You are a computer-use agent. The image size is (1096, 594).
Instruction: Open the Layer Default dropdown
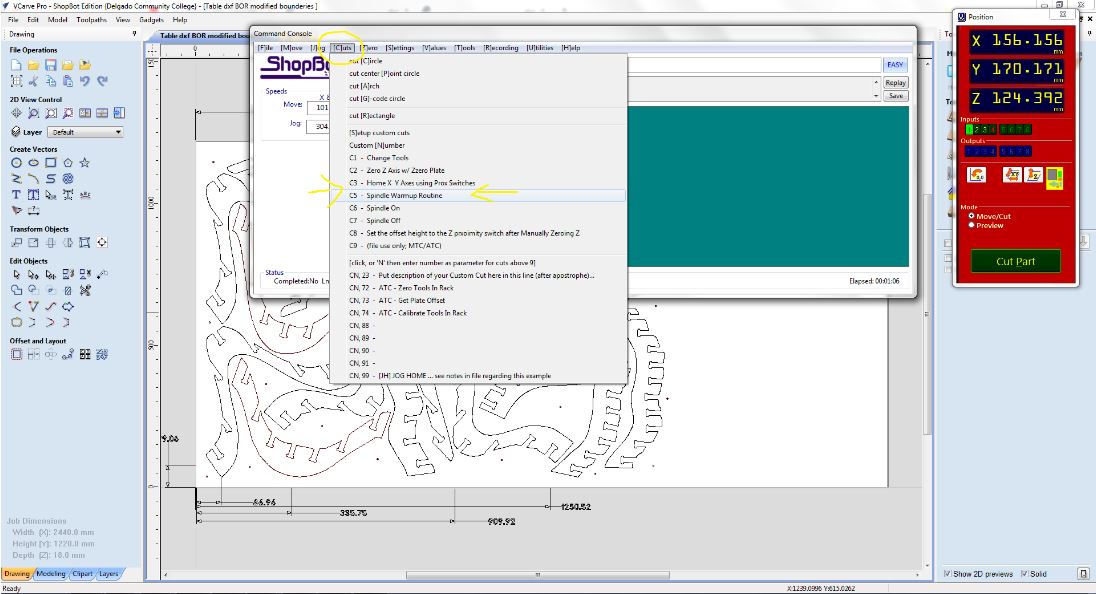pyautogui.click(x=85, y=132)
